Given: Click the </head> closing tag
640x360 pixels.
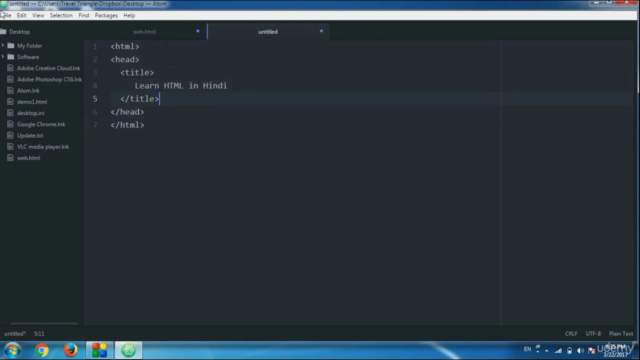Looking at the screenshot, I should click(127, 112).
